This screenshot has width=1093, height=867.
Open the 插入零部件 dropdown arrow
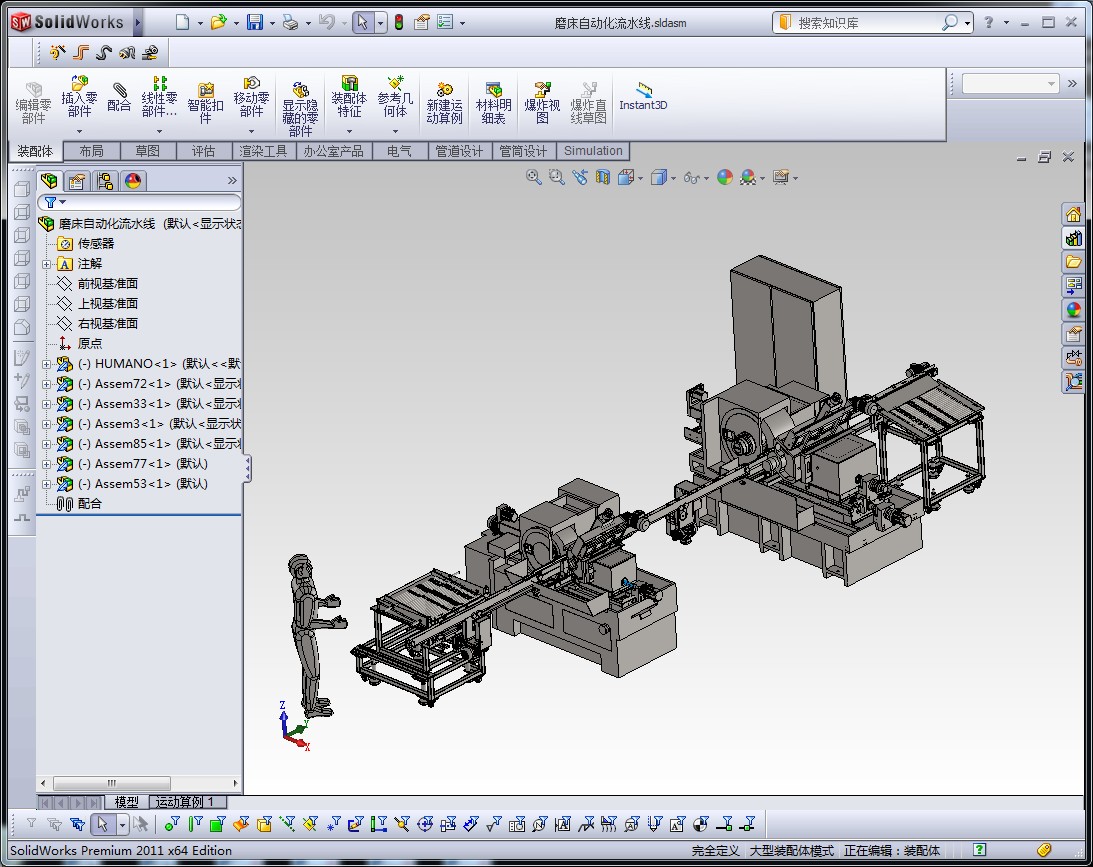tap(79, 131)
